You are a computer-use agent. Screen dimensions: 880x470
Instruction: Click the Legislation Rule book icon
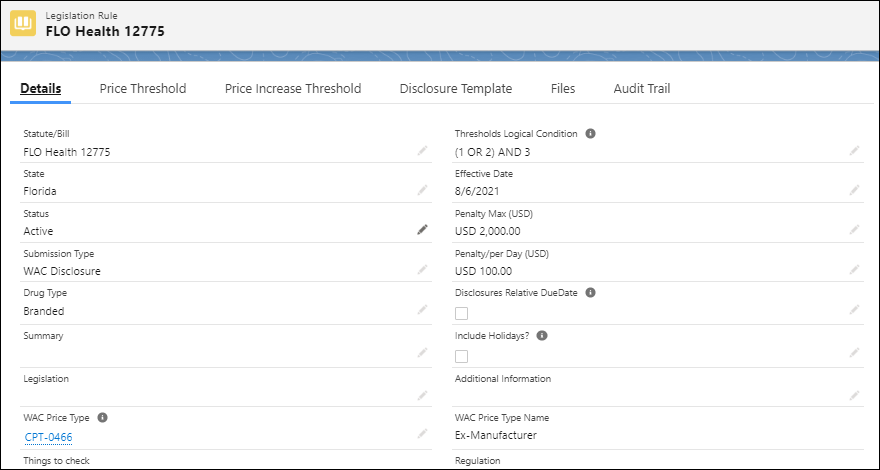23,24
